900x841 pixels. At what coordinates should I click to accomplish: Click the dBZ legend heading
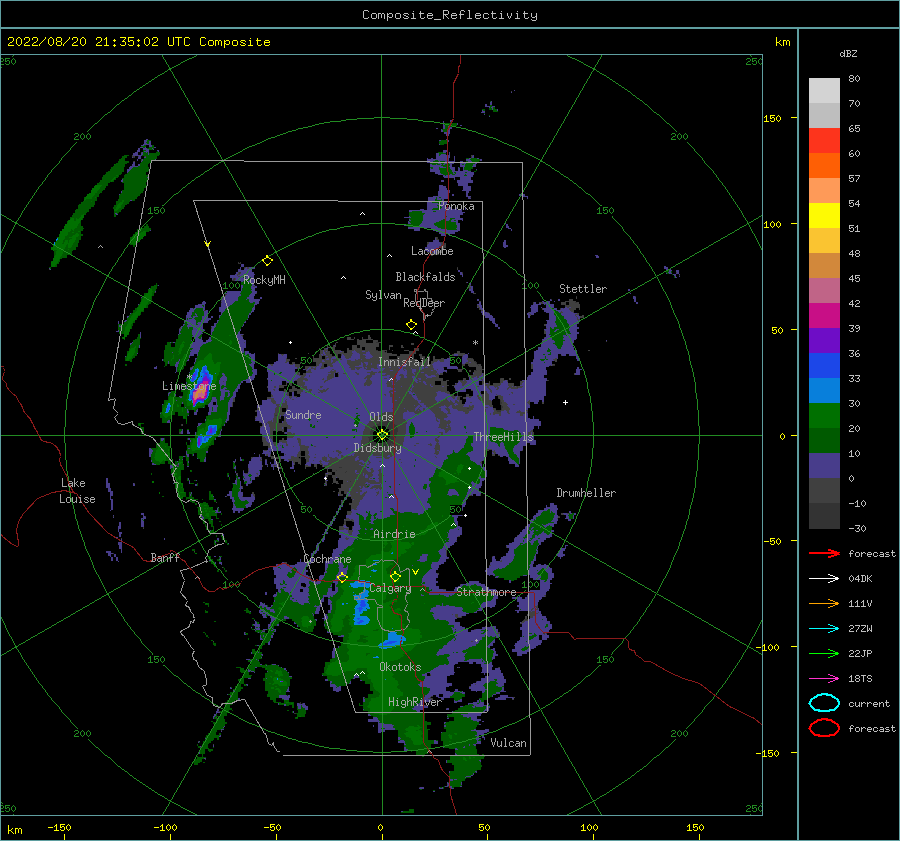tap(848, 53)
